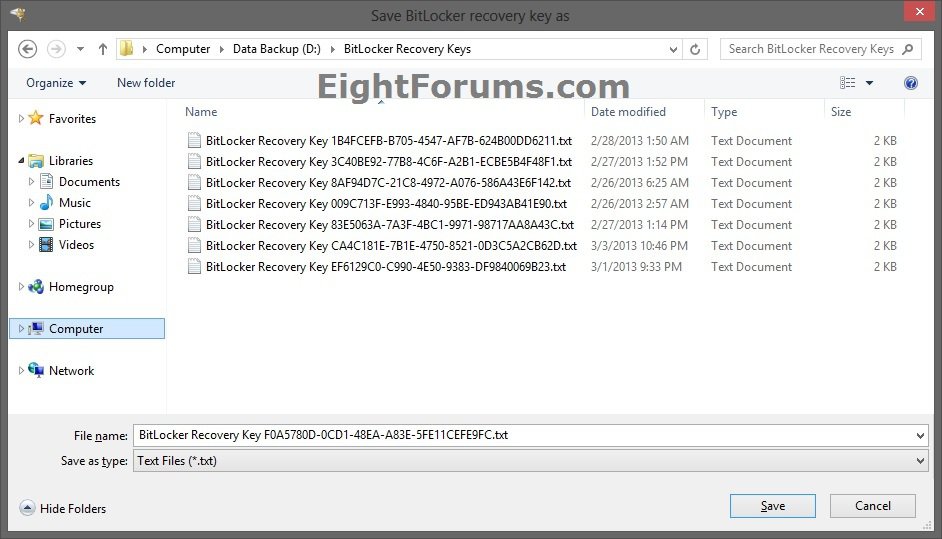Toggle Hide Folders at bottom left
Screen dimensions: 942x539
pos(63,509)
